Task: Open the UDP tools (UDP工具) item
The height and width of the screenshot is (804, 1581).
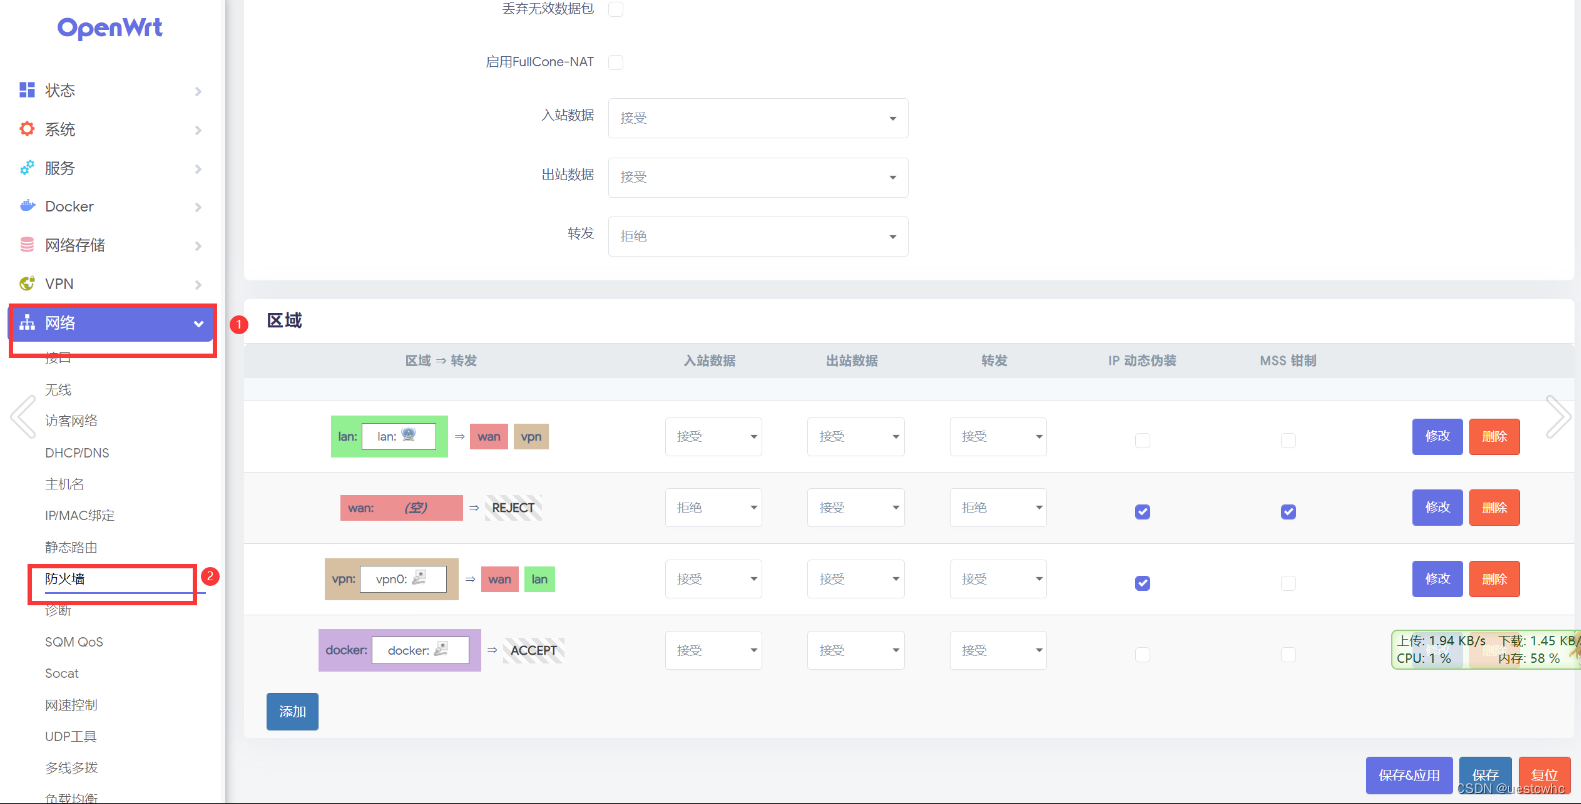Action: click(x=71, y=736)
